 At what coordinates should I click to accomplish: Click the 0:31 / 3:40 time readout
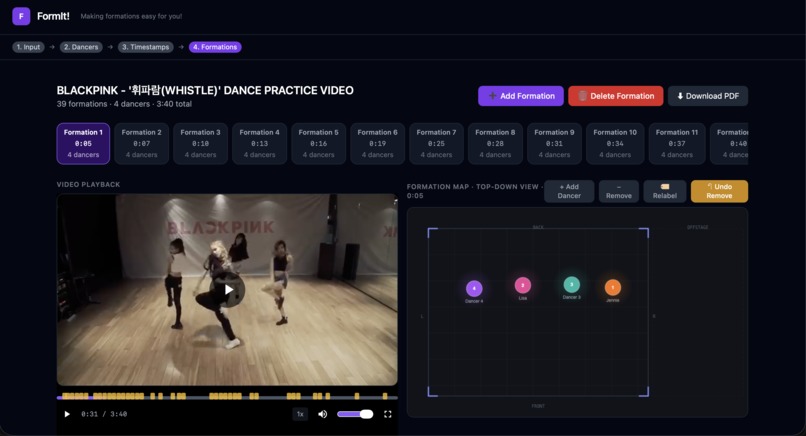coord(104,414)
